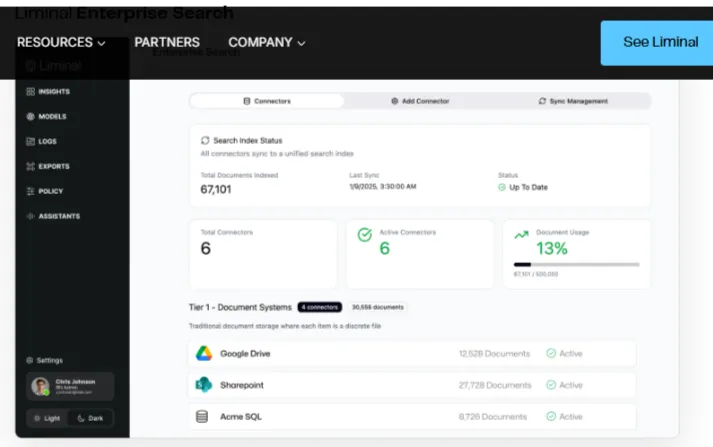This screenshot has height=447, width=713.
Task: Switch to Dark theme
Action: pos(90,418)
